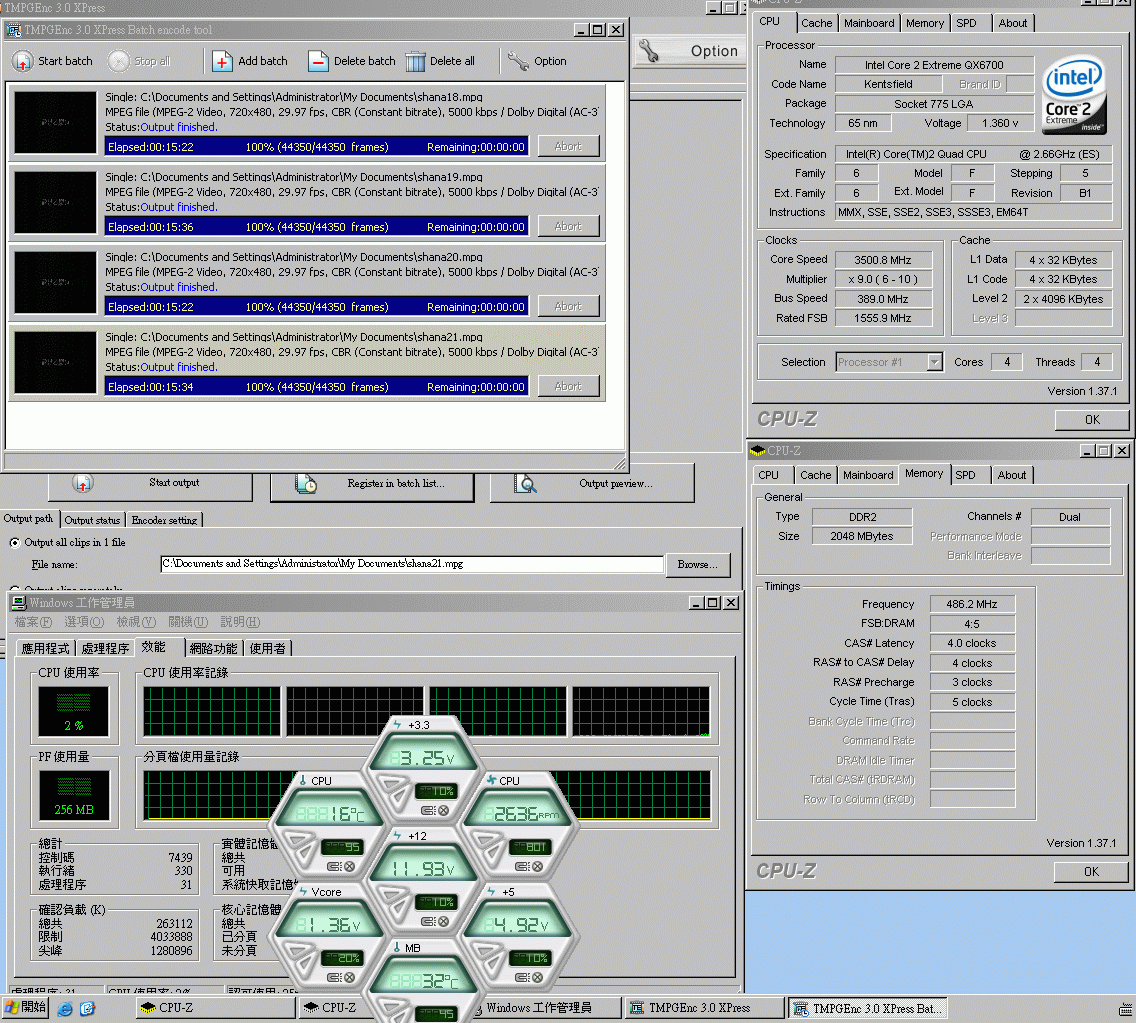Click 2 % CPU usage meter

(x=73, y=711)
